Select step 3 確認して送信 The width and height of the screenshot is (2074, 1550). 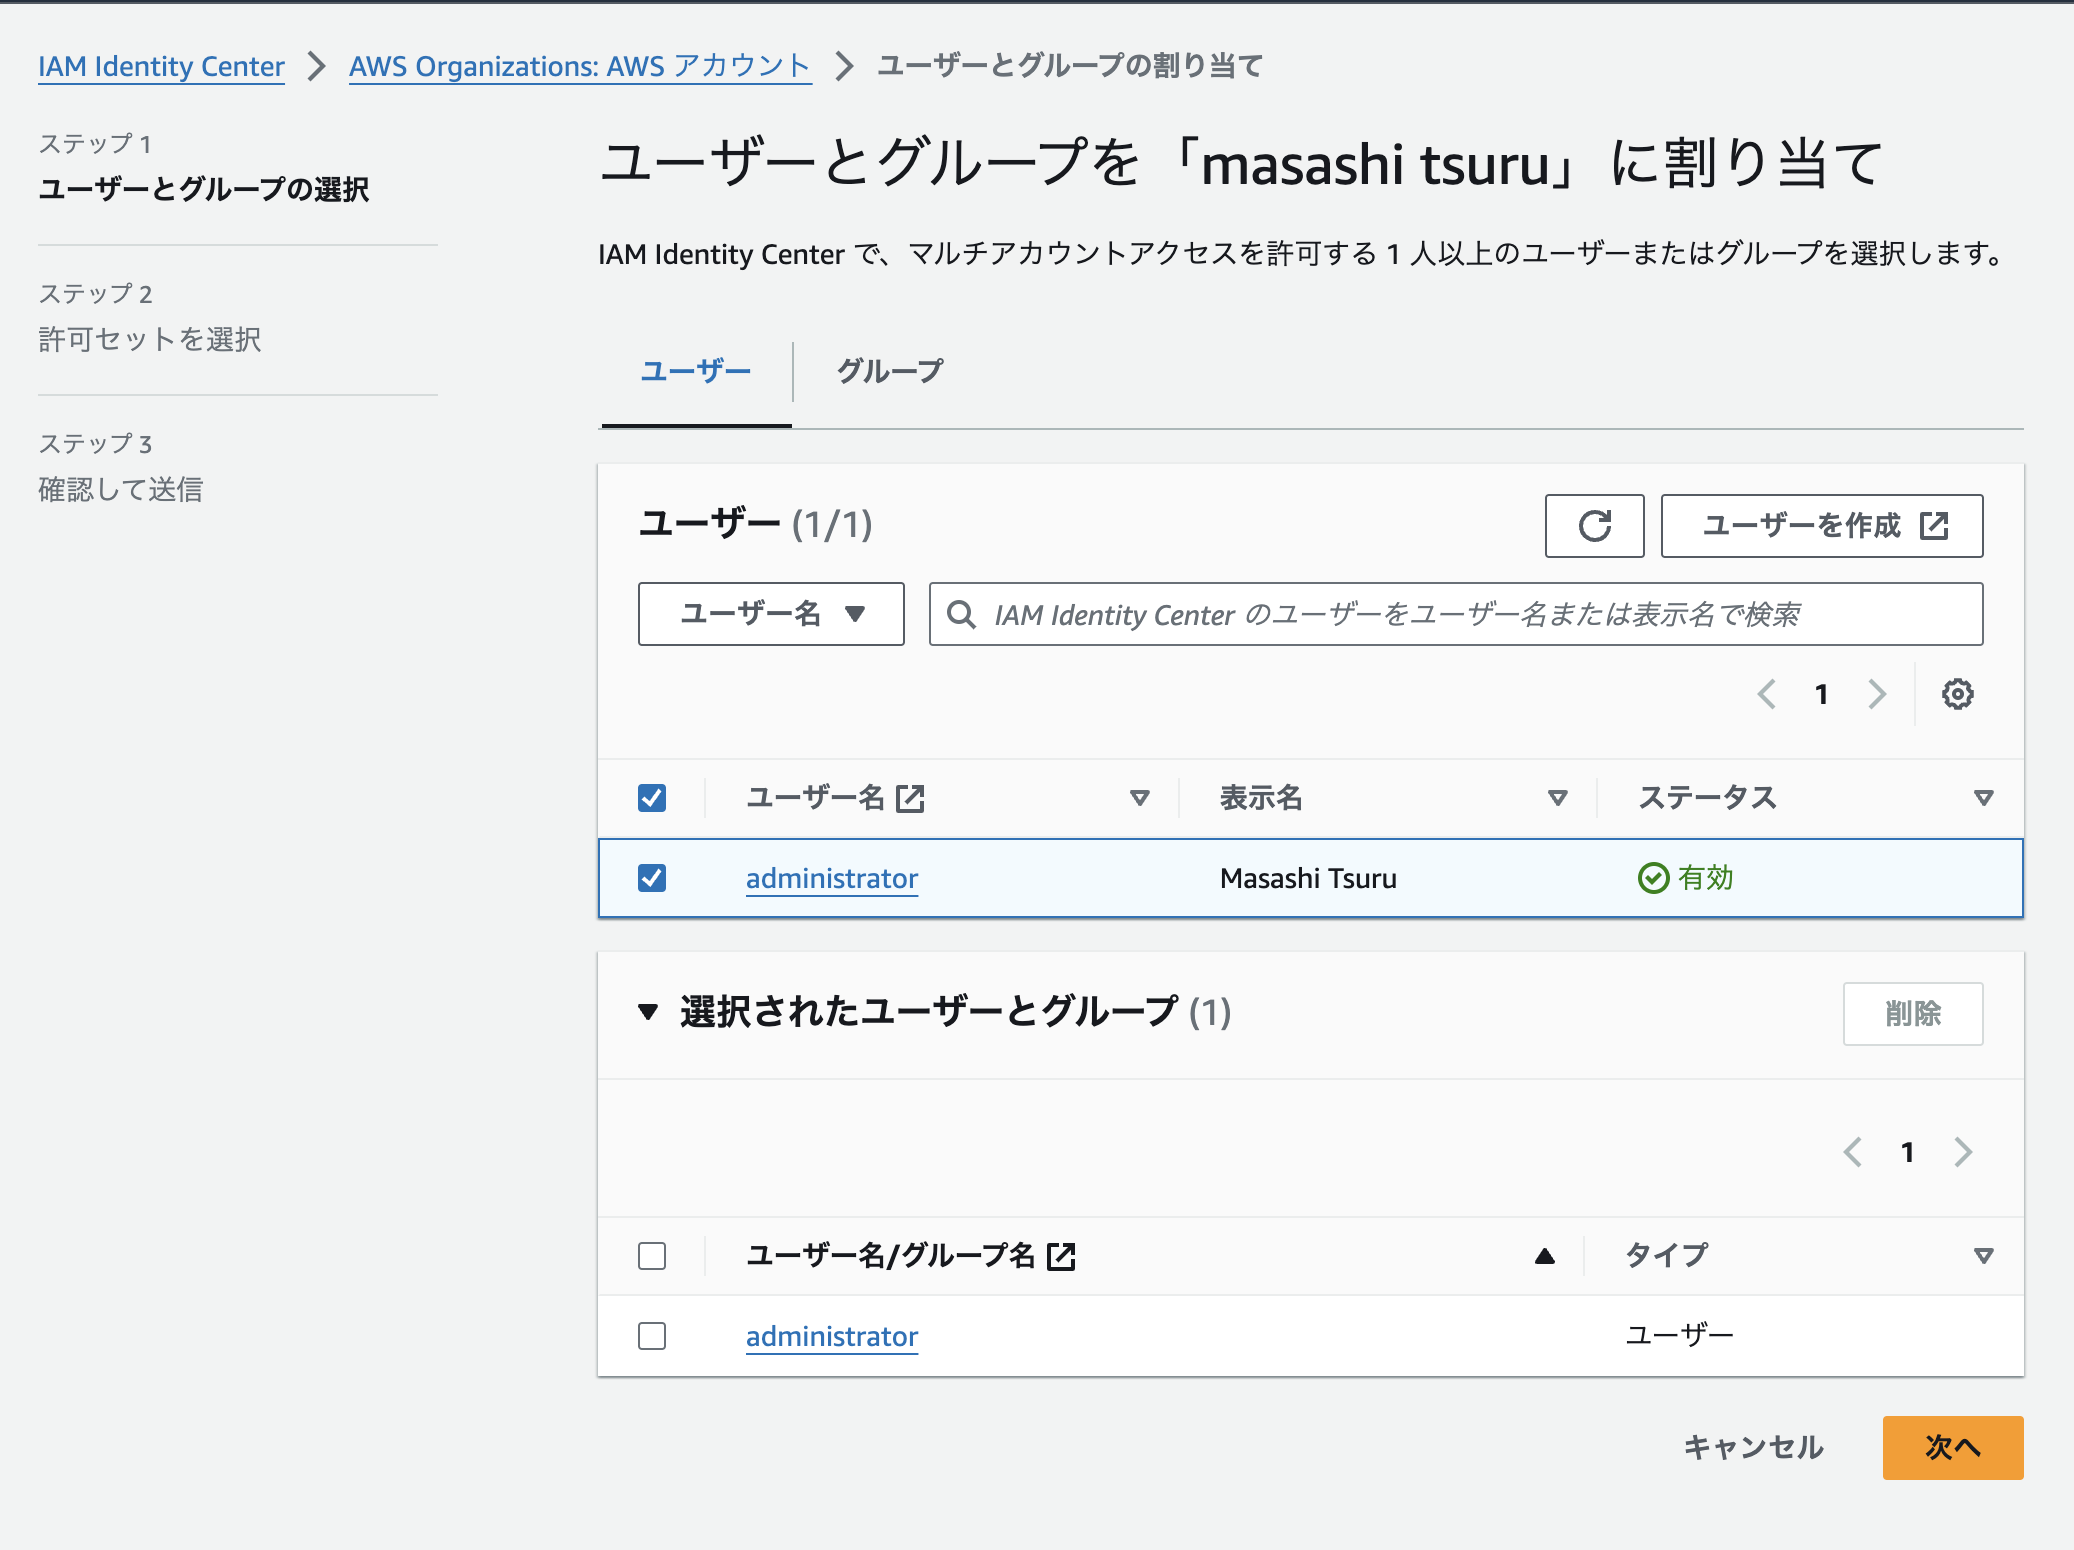[121, 490]
